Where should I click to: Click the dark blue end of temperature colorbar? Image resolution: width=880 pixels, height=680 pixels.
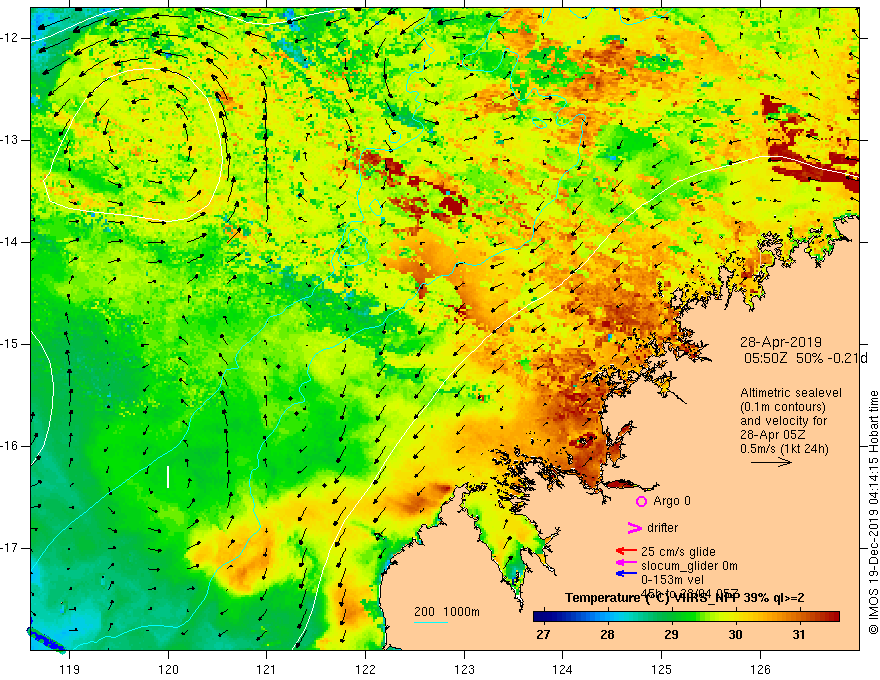tap(539, 617)
